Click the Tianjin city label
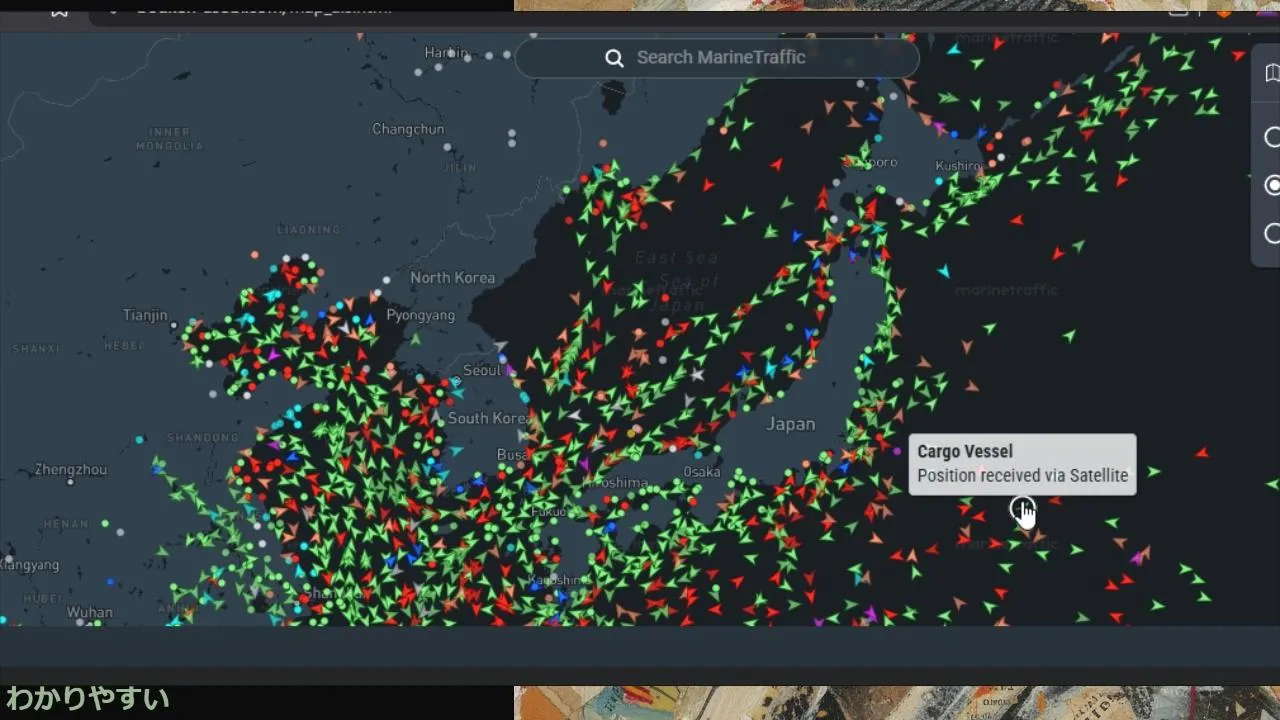Viewport: 1280px width, 720px height. (x=145, y=315)
